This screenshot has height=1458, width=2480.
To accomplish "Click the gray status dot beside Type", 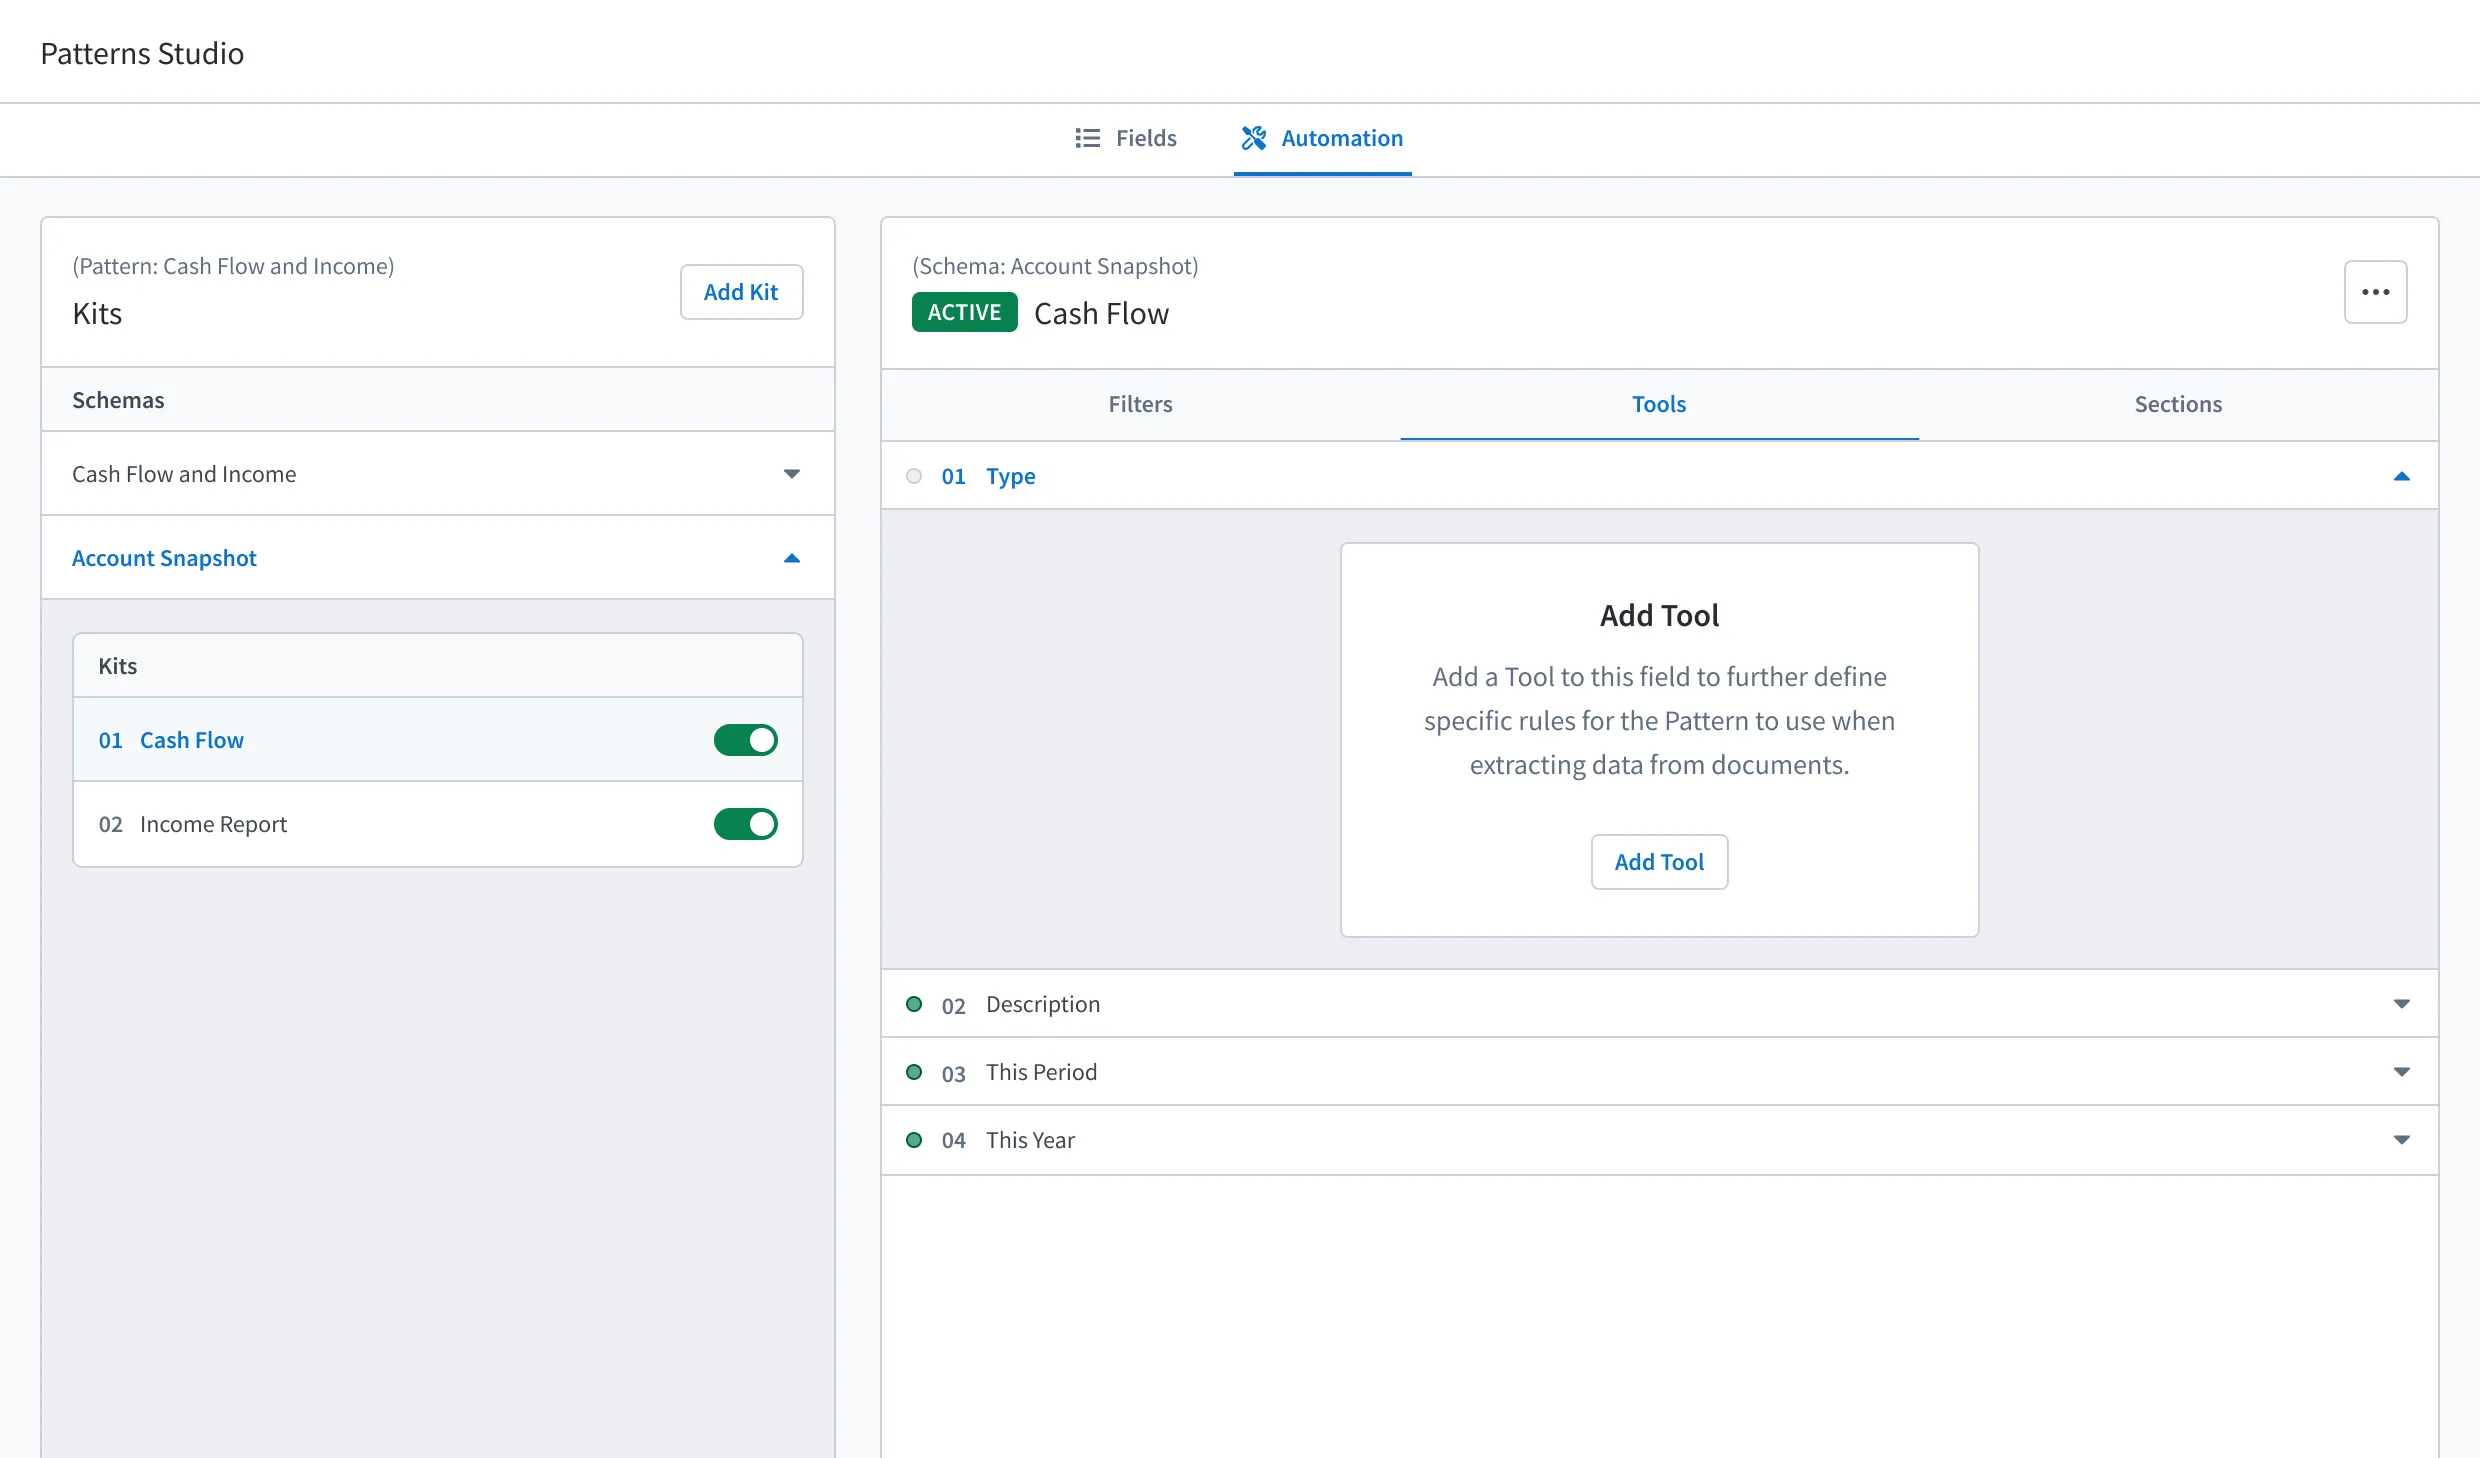I will coord(914,476).
